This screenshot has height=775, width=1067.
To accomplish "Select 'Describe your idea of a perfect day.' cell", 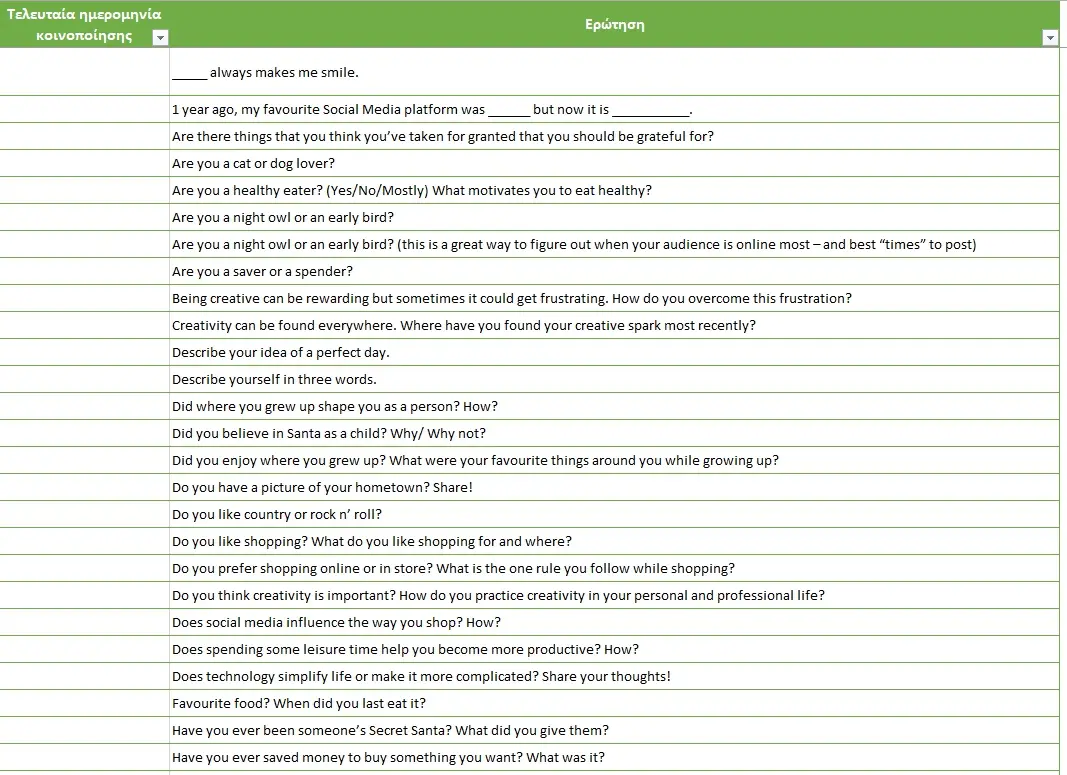I will [614, 352].
